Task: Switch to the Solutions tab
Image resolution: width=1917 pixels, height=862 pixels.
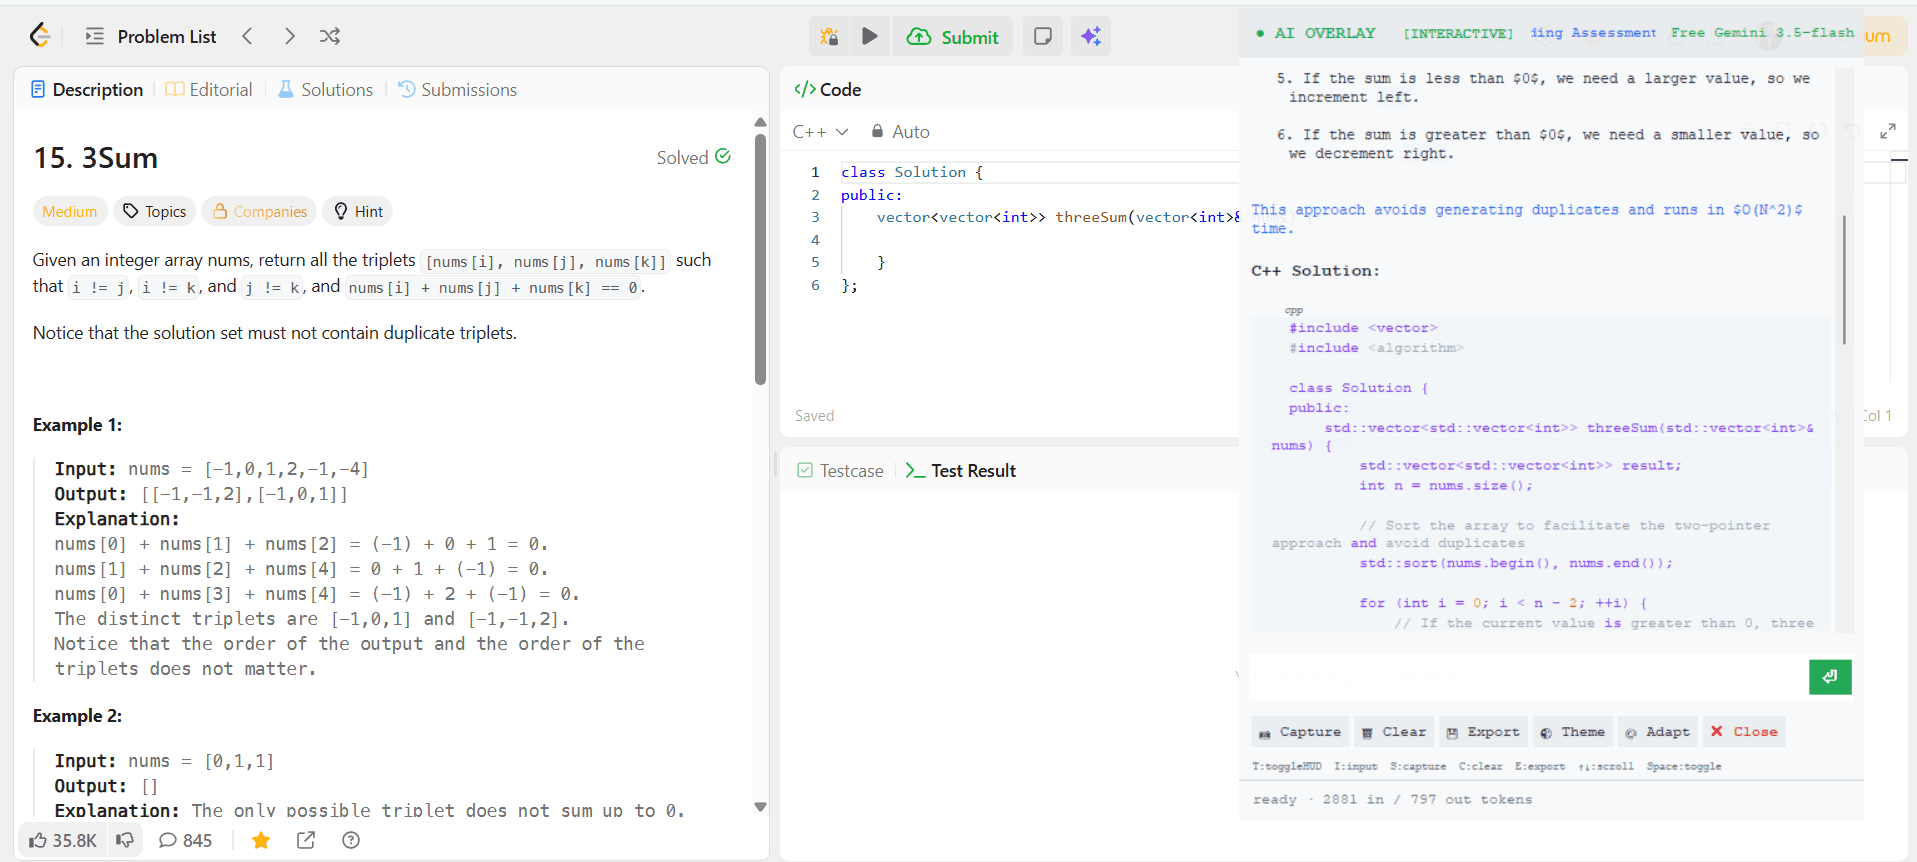Action: pyautogui.click(x=326, y=89)
